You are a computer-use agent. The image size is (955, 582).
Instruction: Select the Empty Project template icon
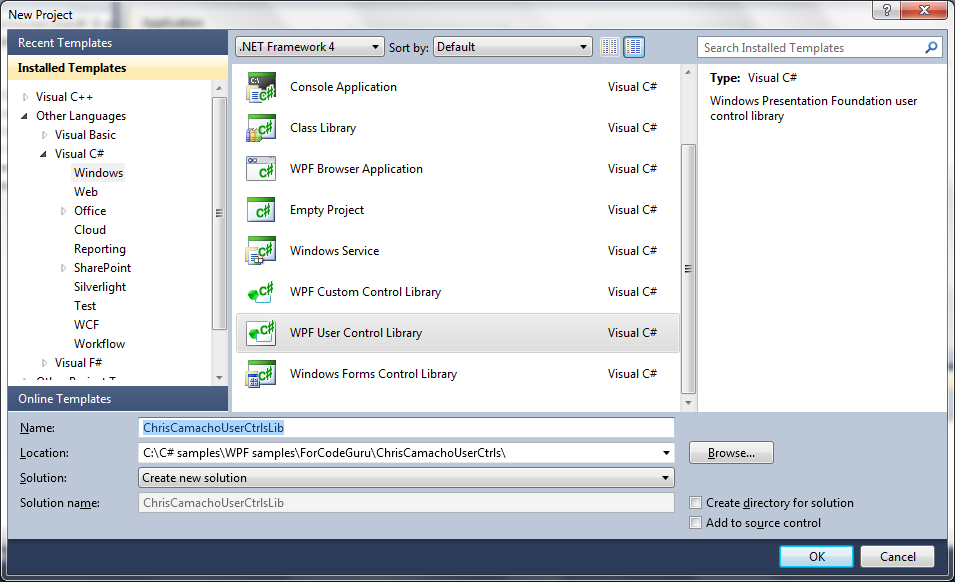coord(261,210)
